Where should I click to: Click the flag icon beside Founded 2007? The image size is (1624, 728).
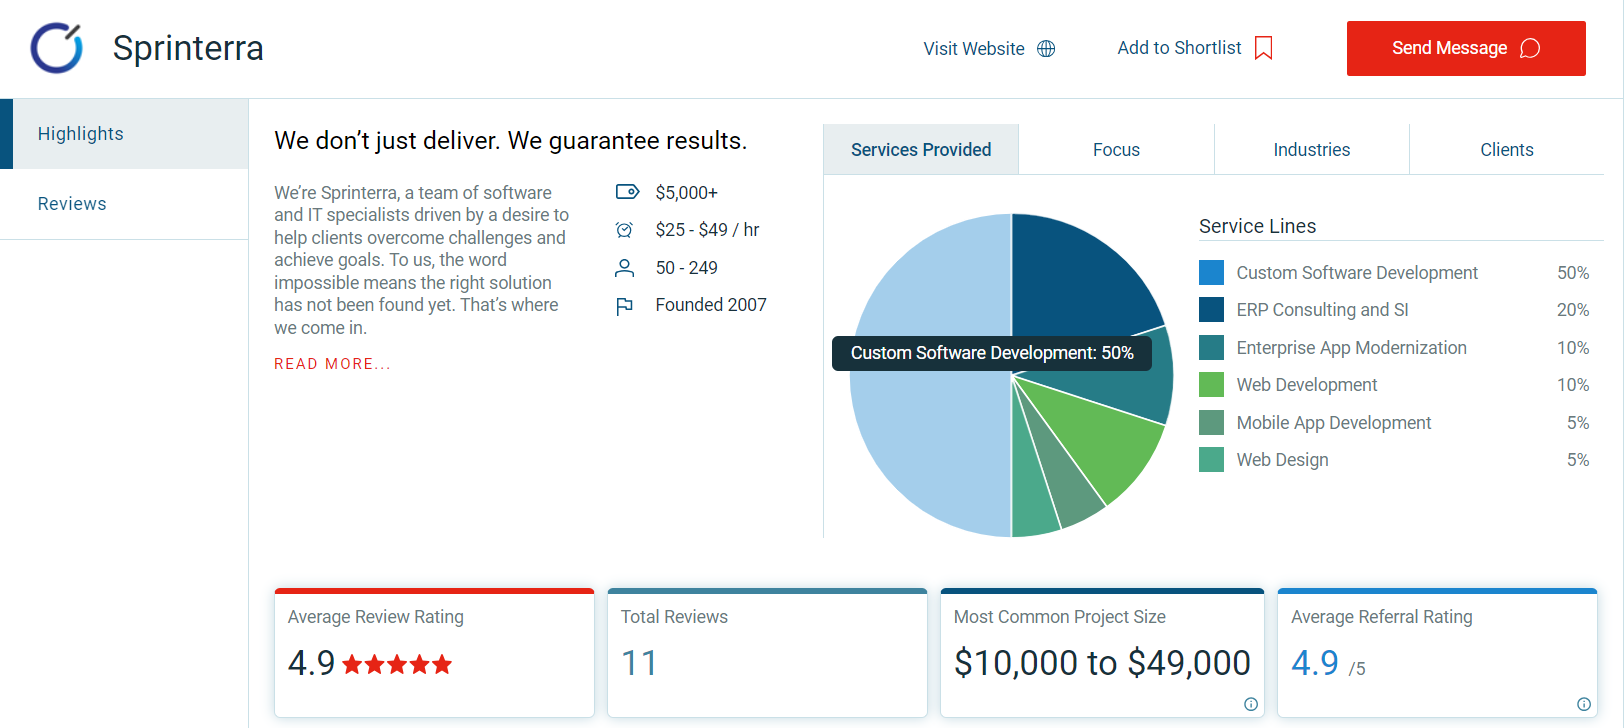tap(625, 306)
